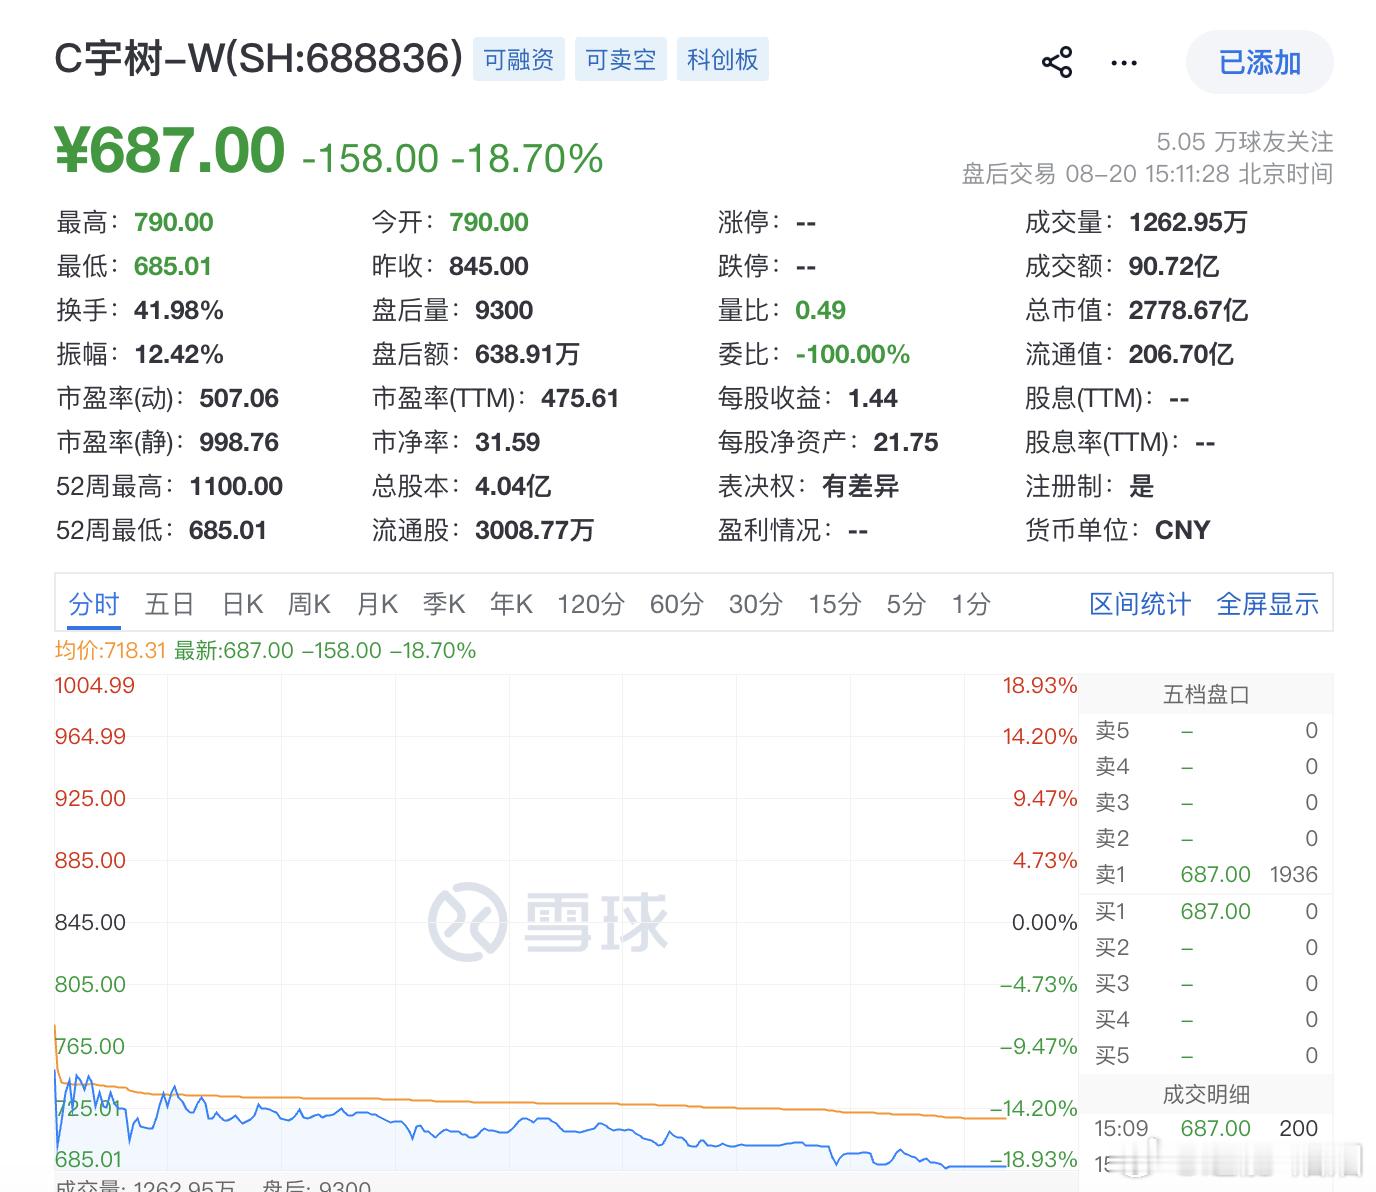Viewport: 1376px width, 1192px height.
Task: Click the 量比 value 0.49
Action: pyautogui.click(x=820, y=310)
